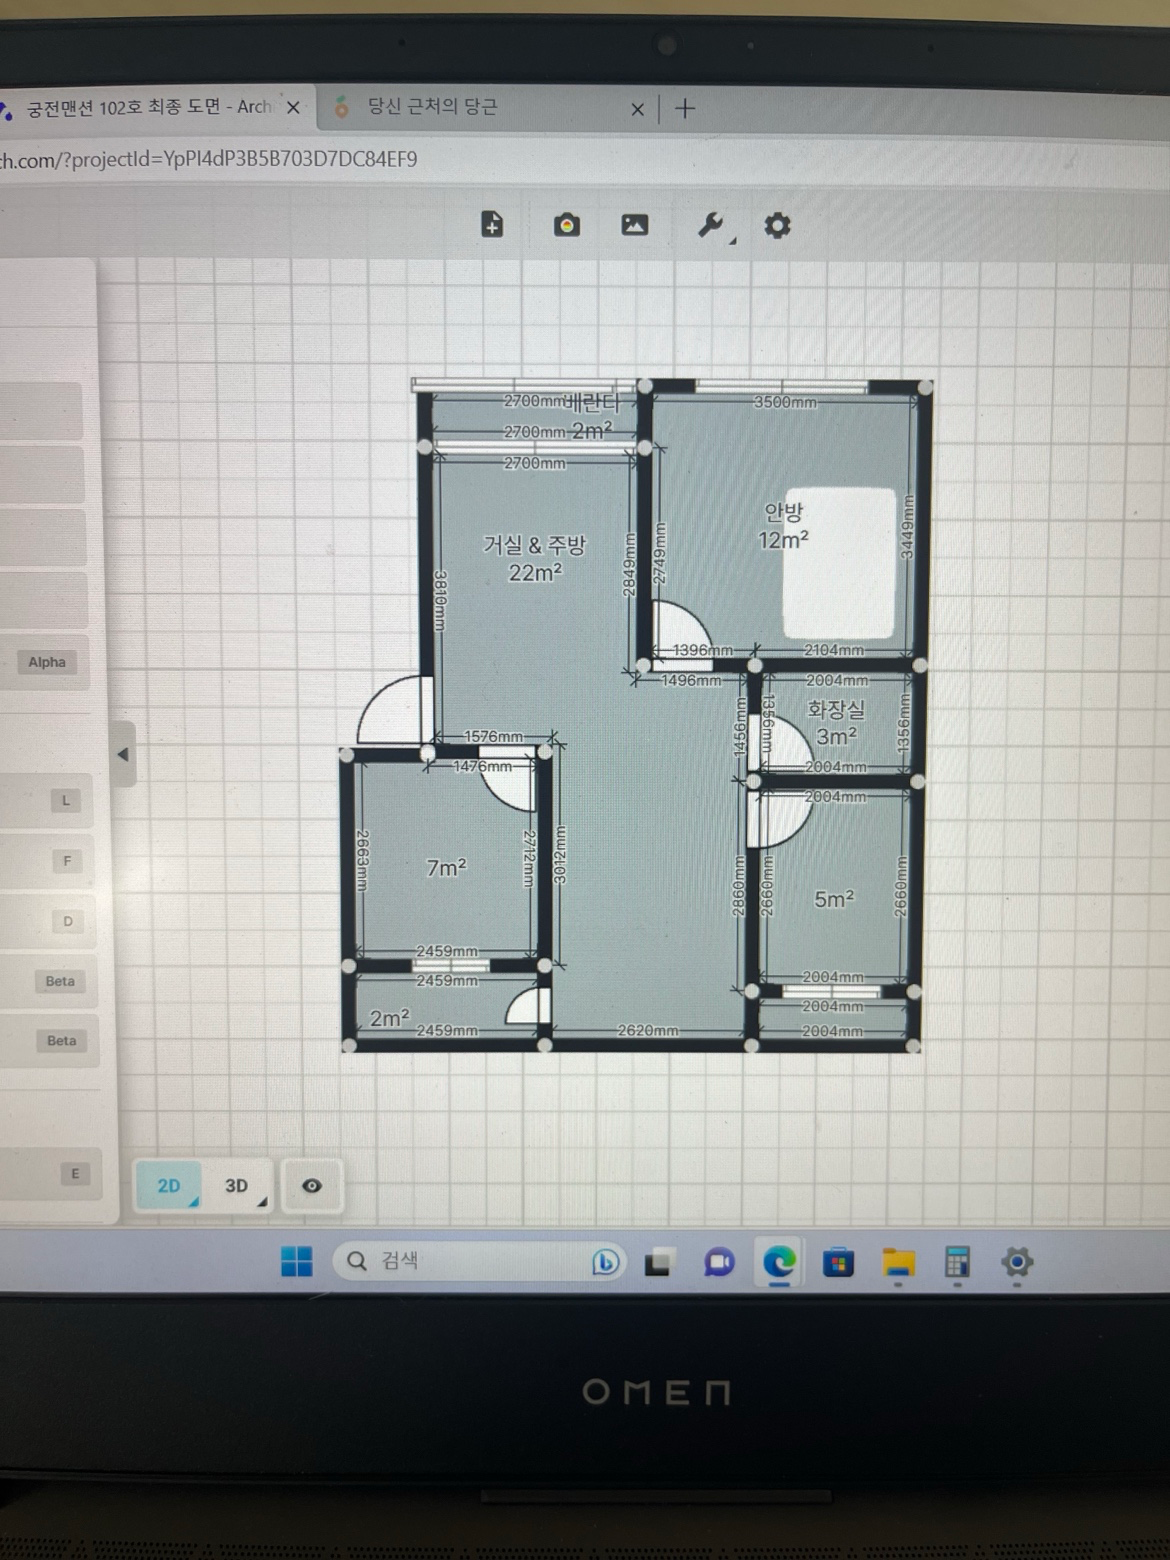Toggle the eye visibility button
The image size is (1170, 1560).
click(312, 1186)
